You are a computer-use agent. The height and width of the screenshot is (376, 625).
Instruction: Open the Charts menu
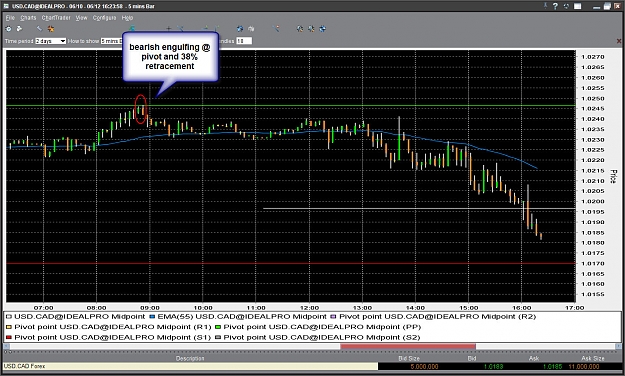28,18
